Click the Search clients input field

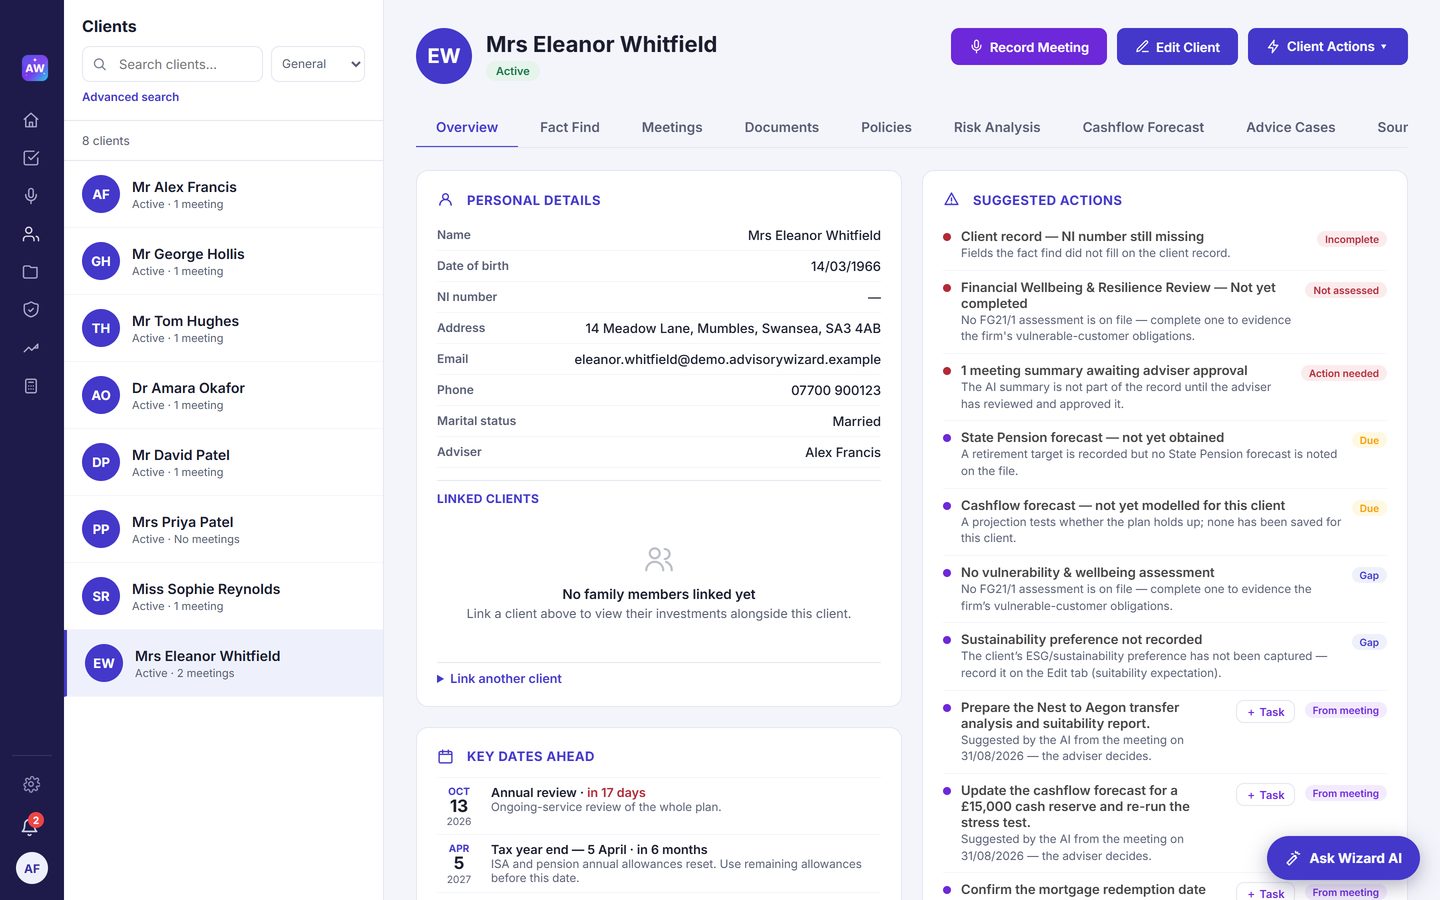pyautogui.click(x=172, y=64)
